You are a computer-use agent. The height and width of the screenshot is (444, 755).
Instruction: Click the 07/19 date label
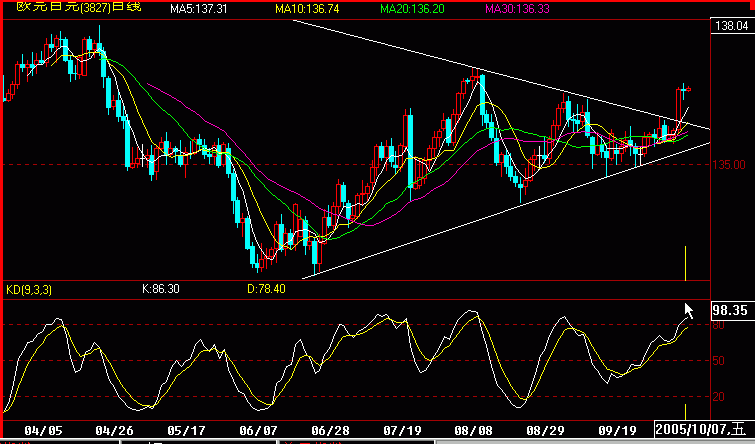tap(402, 430)
